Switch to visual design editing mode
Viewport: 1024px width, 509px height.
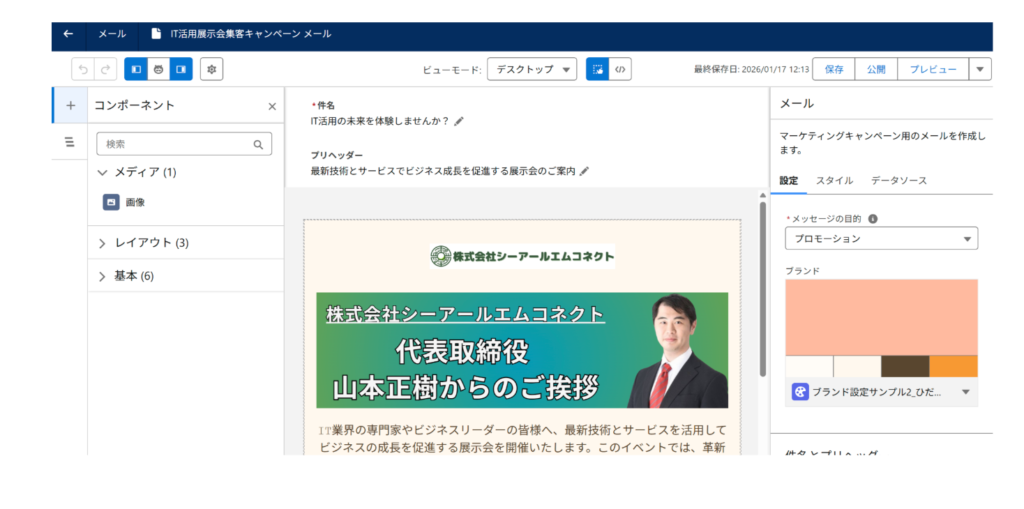pyautogui.click(x=597, y=69)
